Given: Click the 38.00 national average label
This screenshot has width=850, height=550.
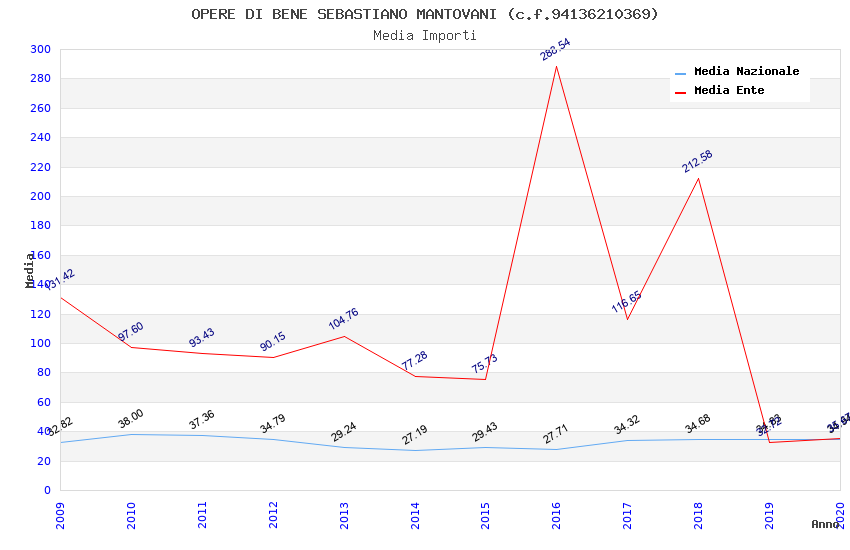Looking at the screenshot, I should 131,418.
